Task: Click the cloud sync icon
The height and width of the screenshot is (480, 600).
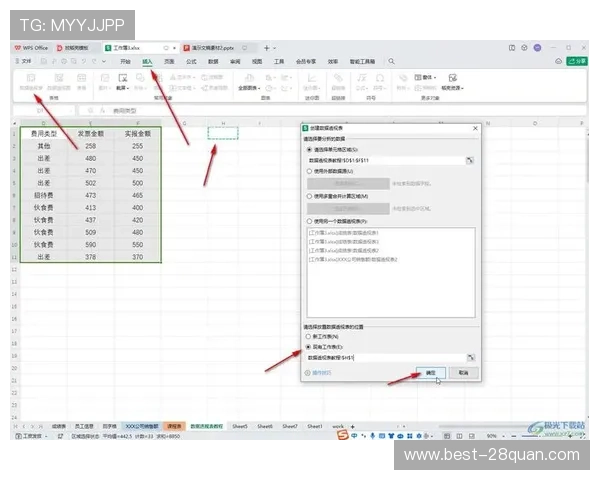Action: (558, 61)
